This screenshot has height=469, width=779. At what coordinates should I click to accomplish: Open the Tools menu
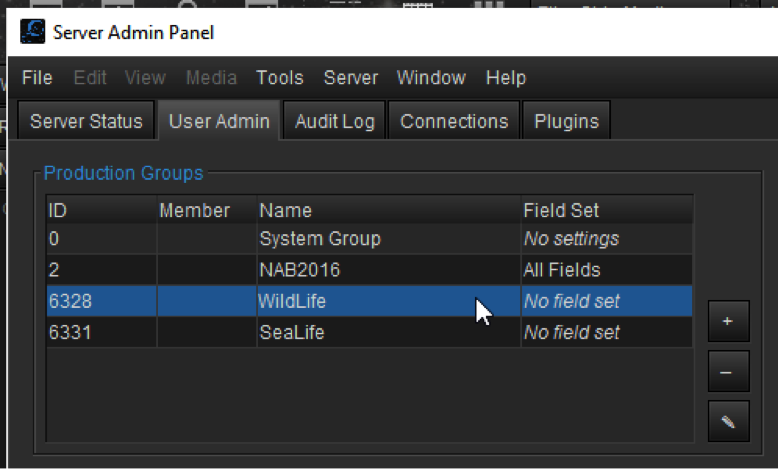(280, 78)
